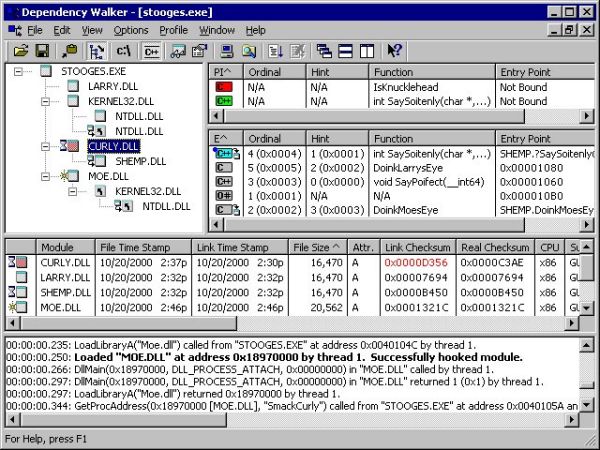Collapse the CURLY.DLL tree node
Viewport: 600px width, 450px height.
[x=47, y=146]
